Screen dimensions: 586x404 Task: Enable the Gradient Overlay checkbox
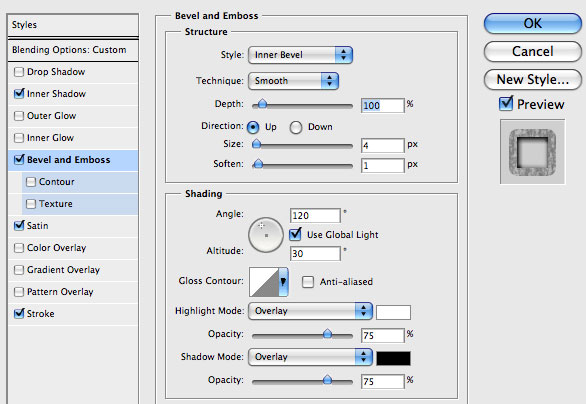[x=19, y=270]
